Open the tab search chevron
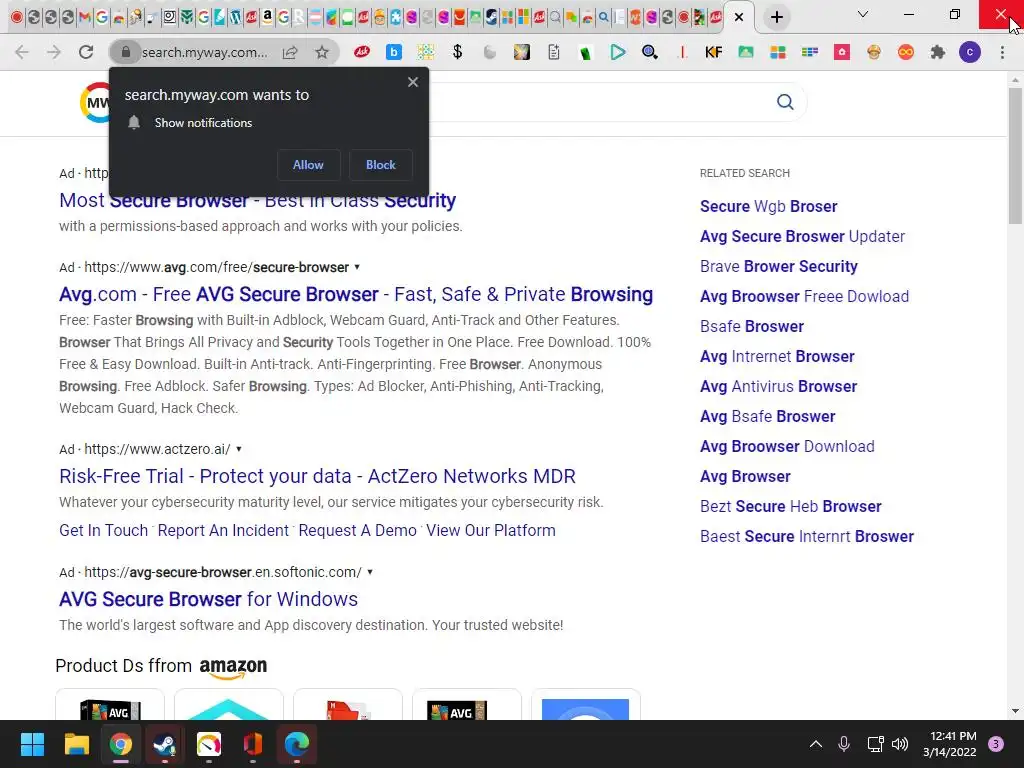Screen dimensions: 1024x768 (863, 14)
